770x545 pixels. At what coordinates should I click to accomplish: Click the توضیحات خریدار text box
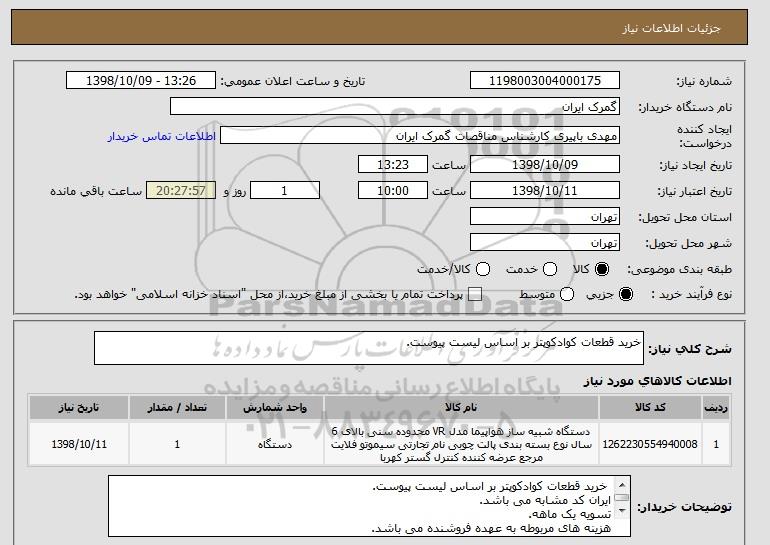[x=369, y=506]
